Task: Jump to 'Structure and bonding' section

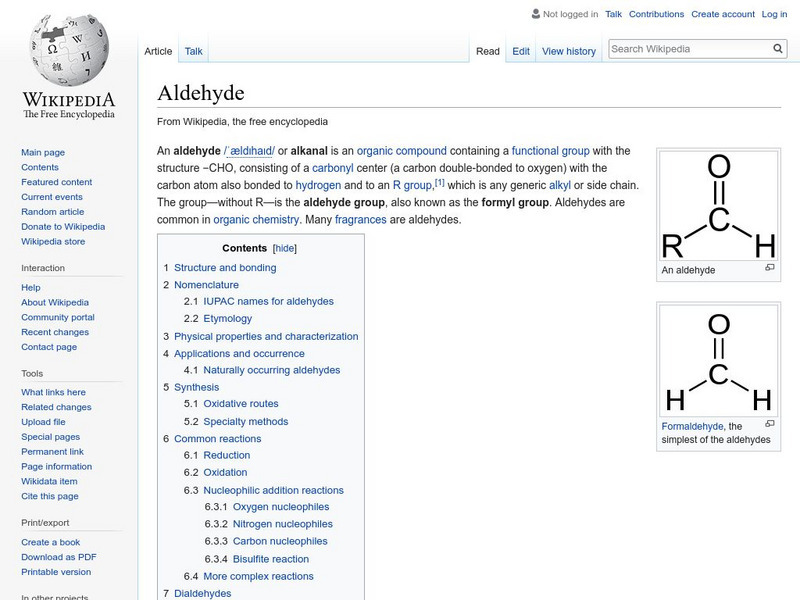Action: tap(225, 267)
